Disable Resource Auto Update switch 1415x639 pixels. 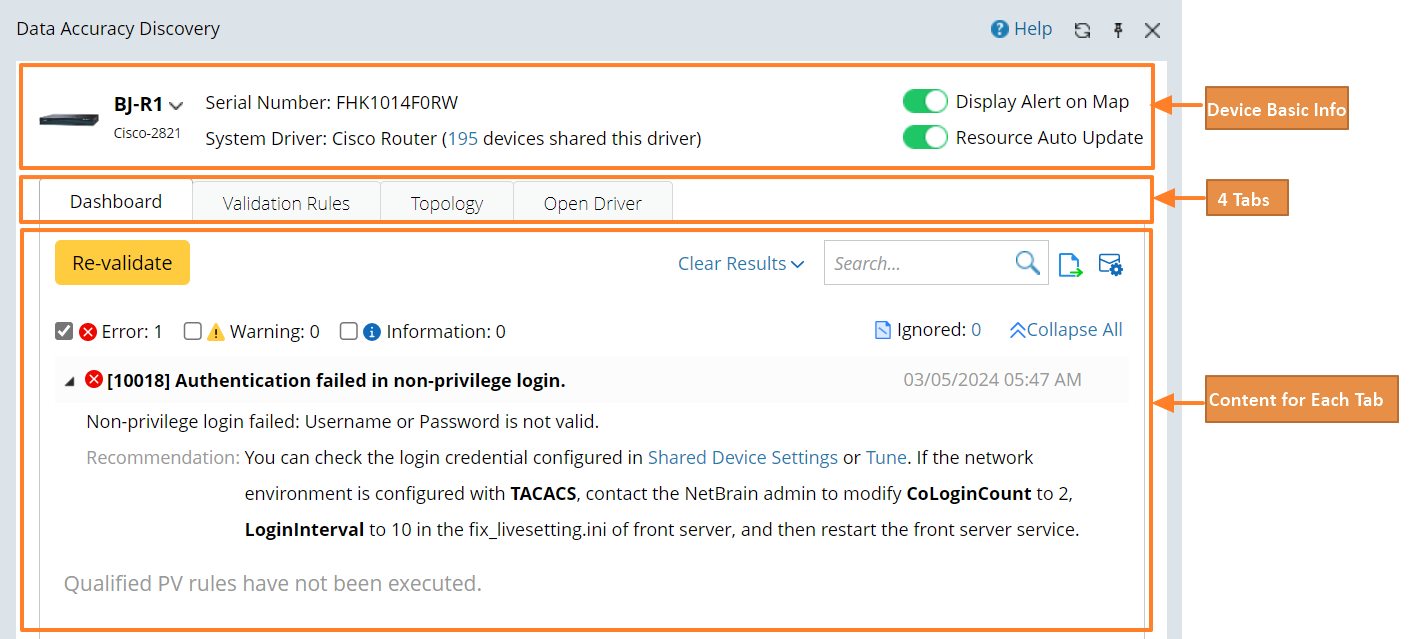click(x=924, y=138)
